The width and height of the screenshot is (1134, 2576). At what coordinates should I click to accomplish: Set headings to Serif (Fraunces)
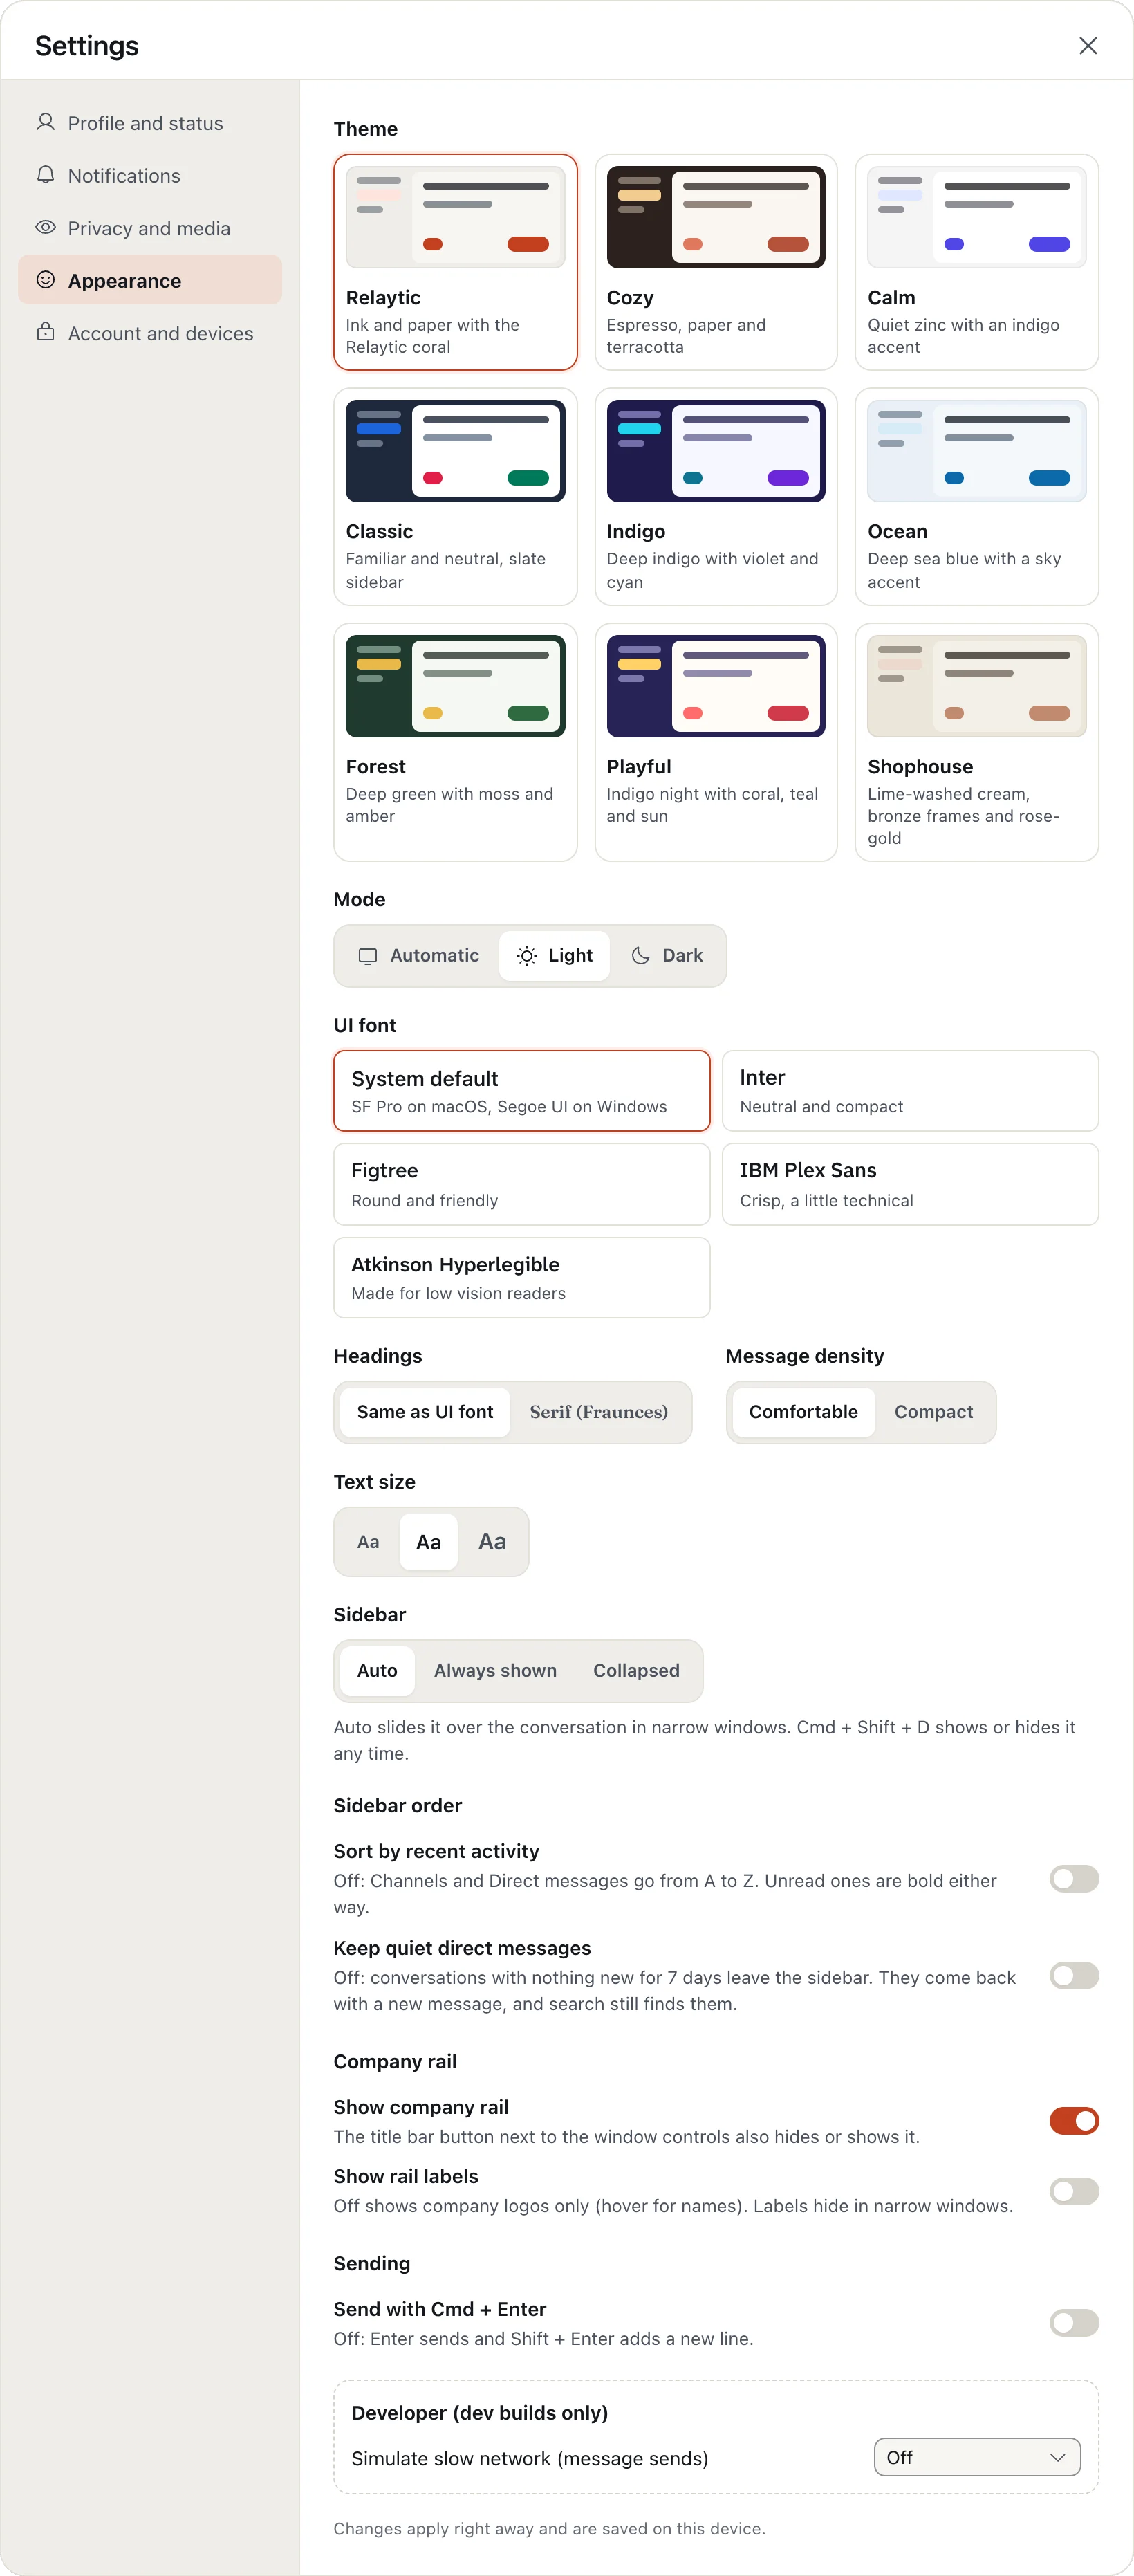[598, 1412]
